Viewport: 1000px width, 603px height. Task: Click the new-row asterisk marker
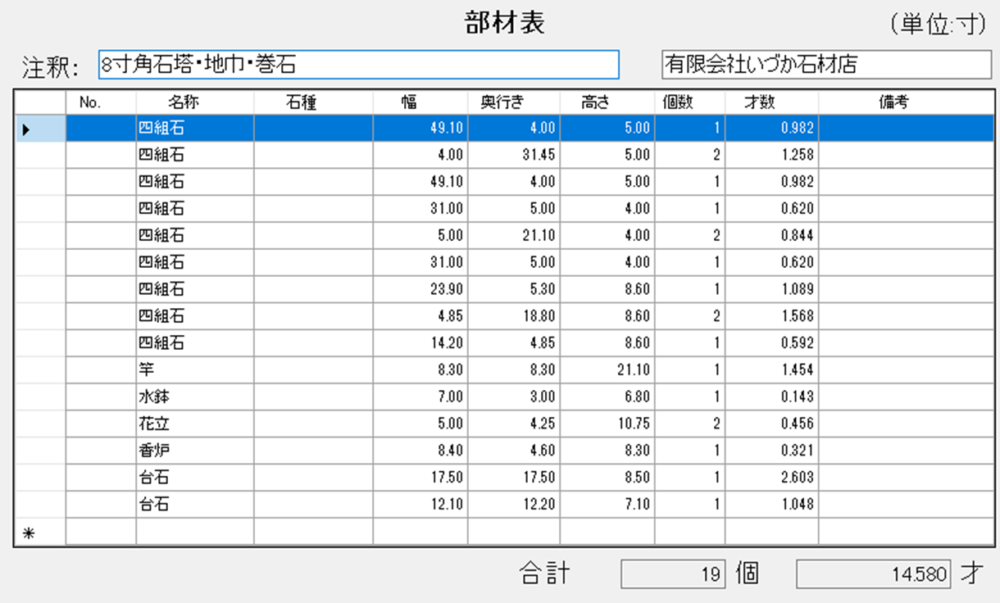coord(28,532)
